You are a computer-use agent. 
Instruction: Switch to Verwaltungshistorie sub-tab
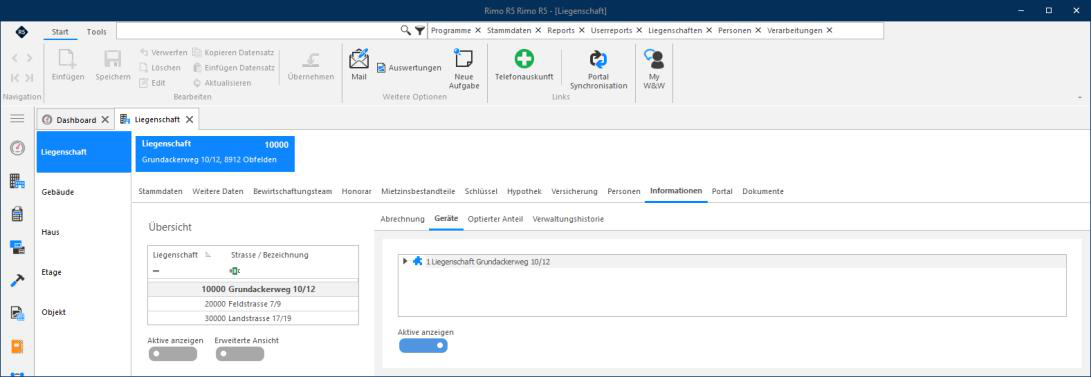[x=568, y=219]
